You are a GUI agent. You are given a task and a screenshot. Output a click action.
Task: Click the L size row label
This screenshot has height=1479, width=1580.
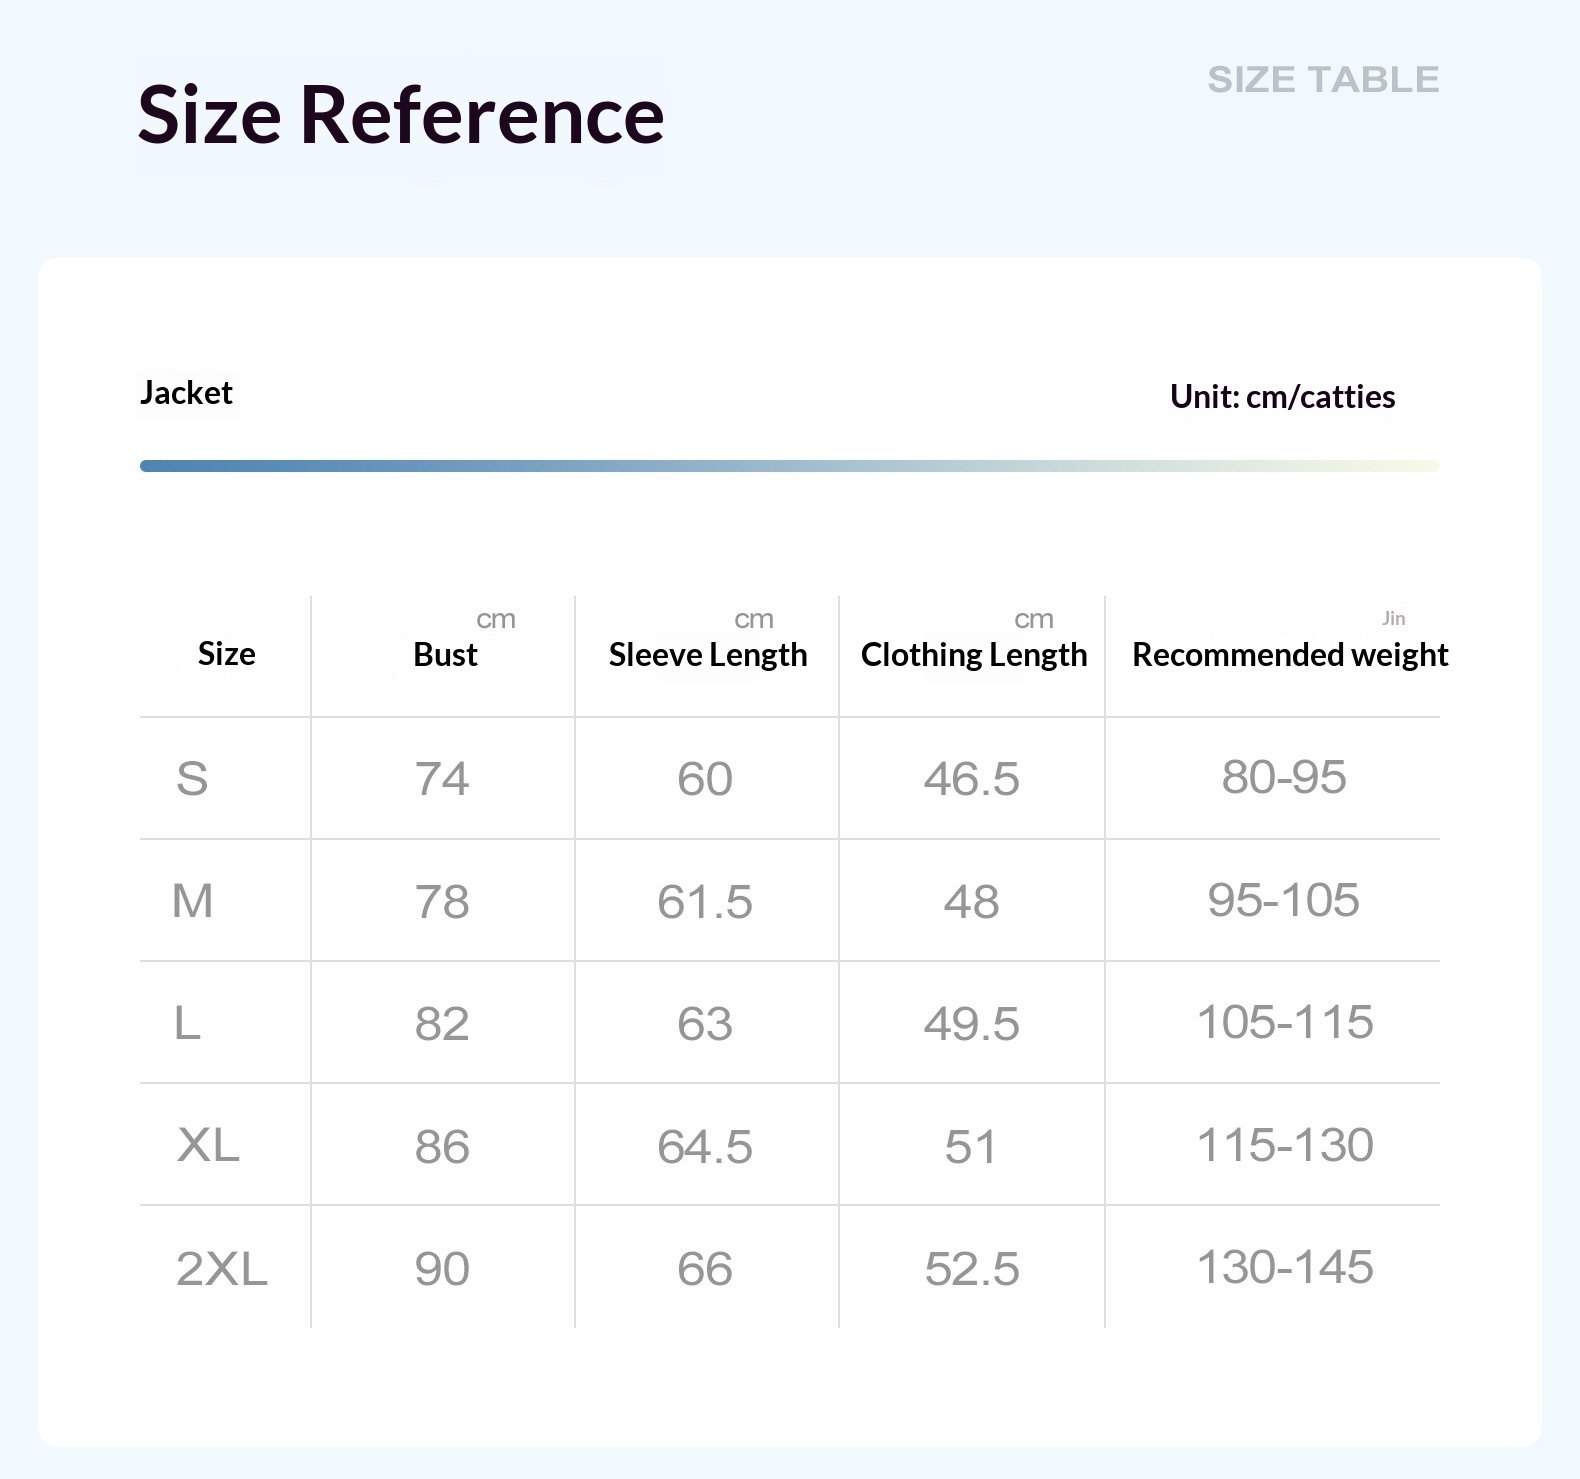187,1023
